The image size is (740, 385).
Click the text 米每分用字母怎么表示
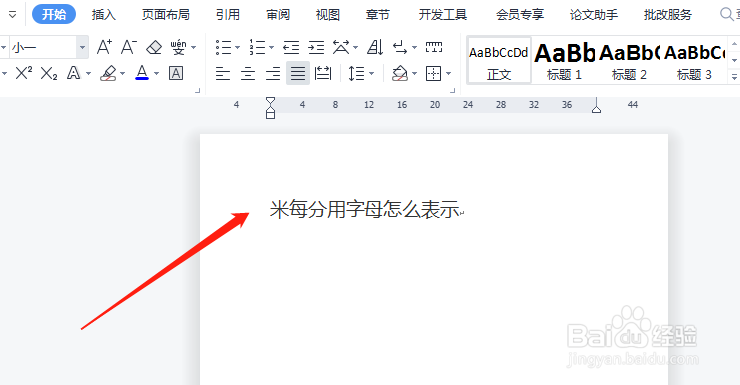(364, 209)
